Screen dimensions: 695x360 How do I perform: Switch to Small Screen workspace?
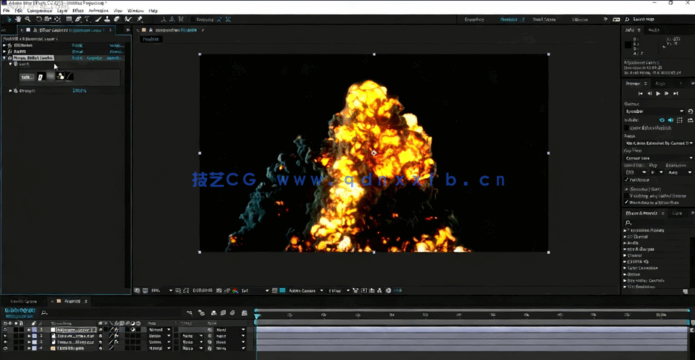[x=544, y=20]
